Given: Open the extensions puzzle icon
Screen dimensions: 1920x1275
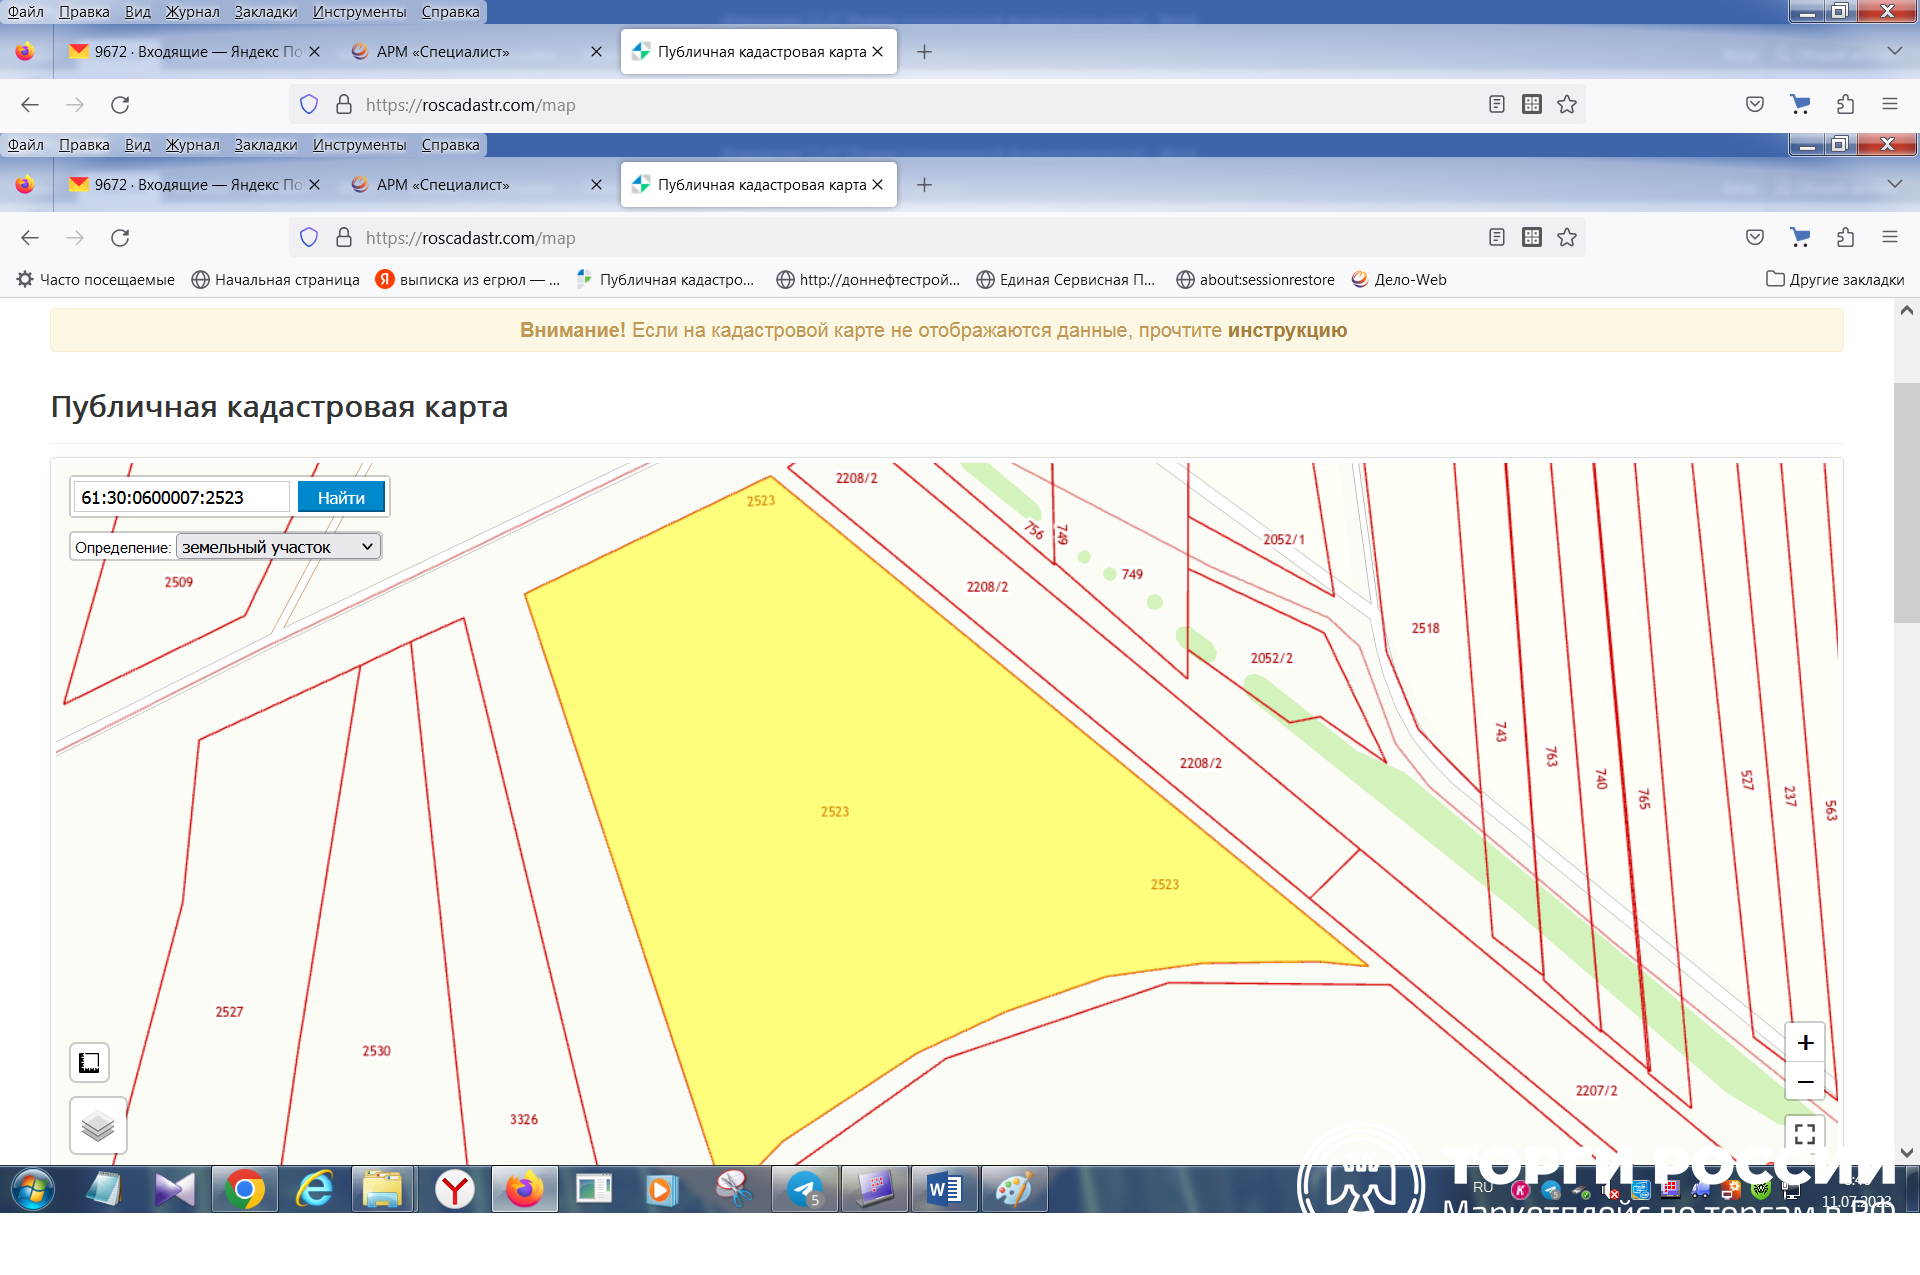Looking at the screenshot, I should 1845,238.
